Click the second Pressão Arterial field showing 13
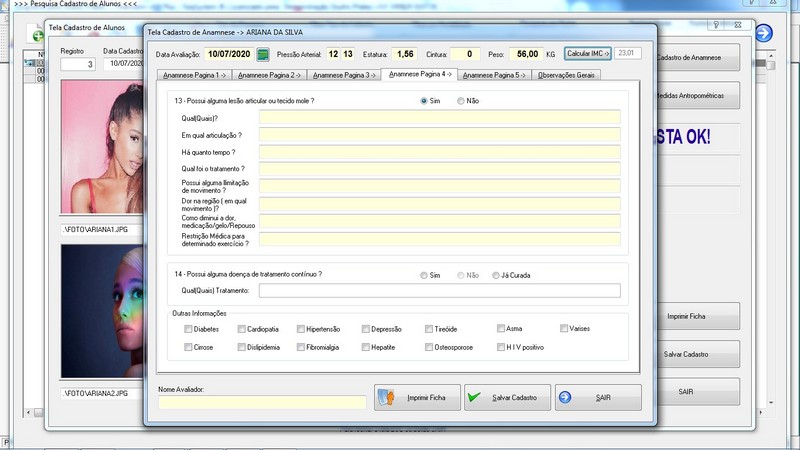Screen dimensions: 800x450 coord(348,54)
